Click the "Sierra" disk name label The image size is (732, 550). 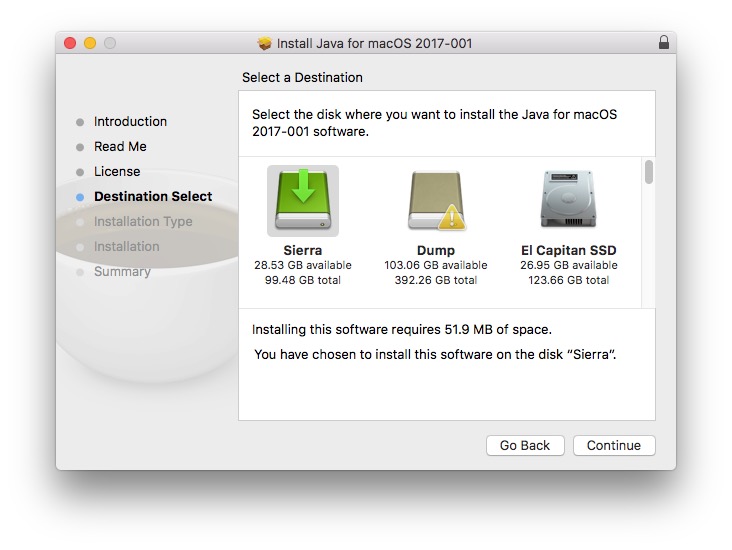303,250
